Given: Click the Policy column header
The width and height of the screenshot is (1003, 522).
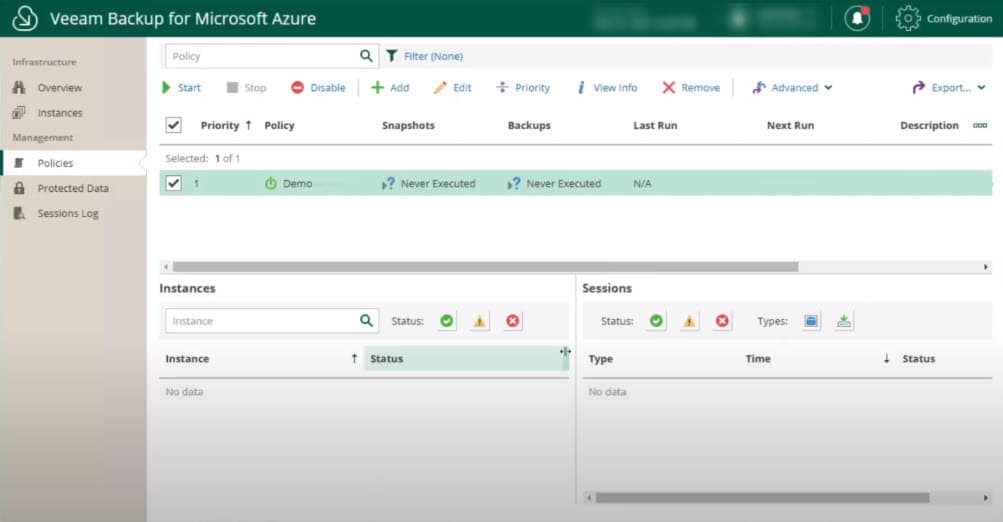Looking at the screenshot, I should [280, 125].
